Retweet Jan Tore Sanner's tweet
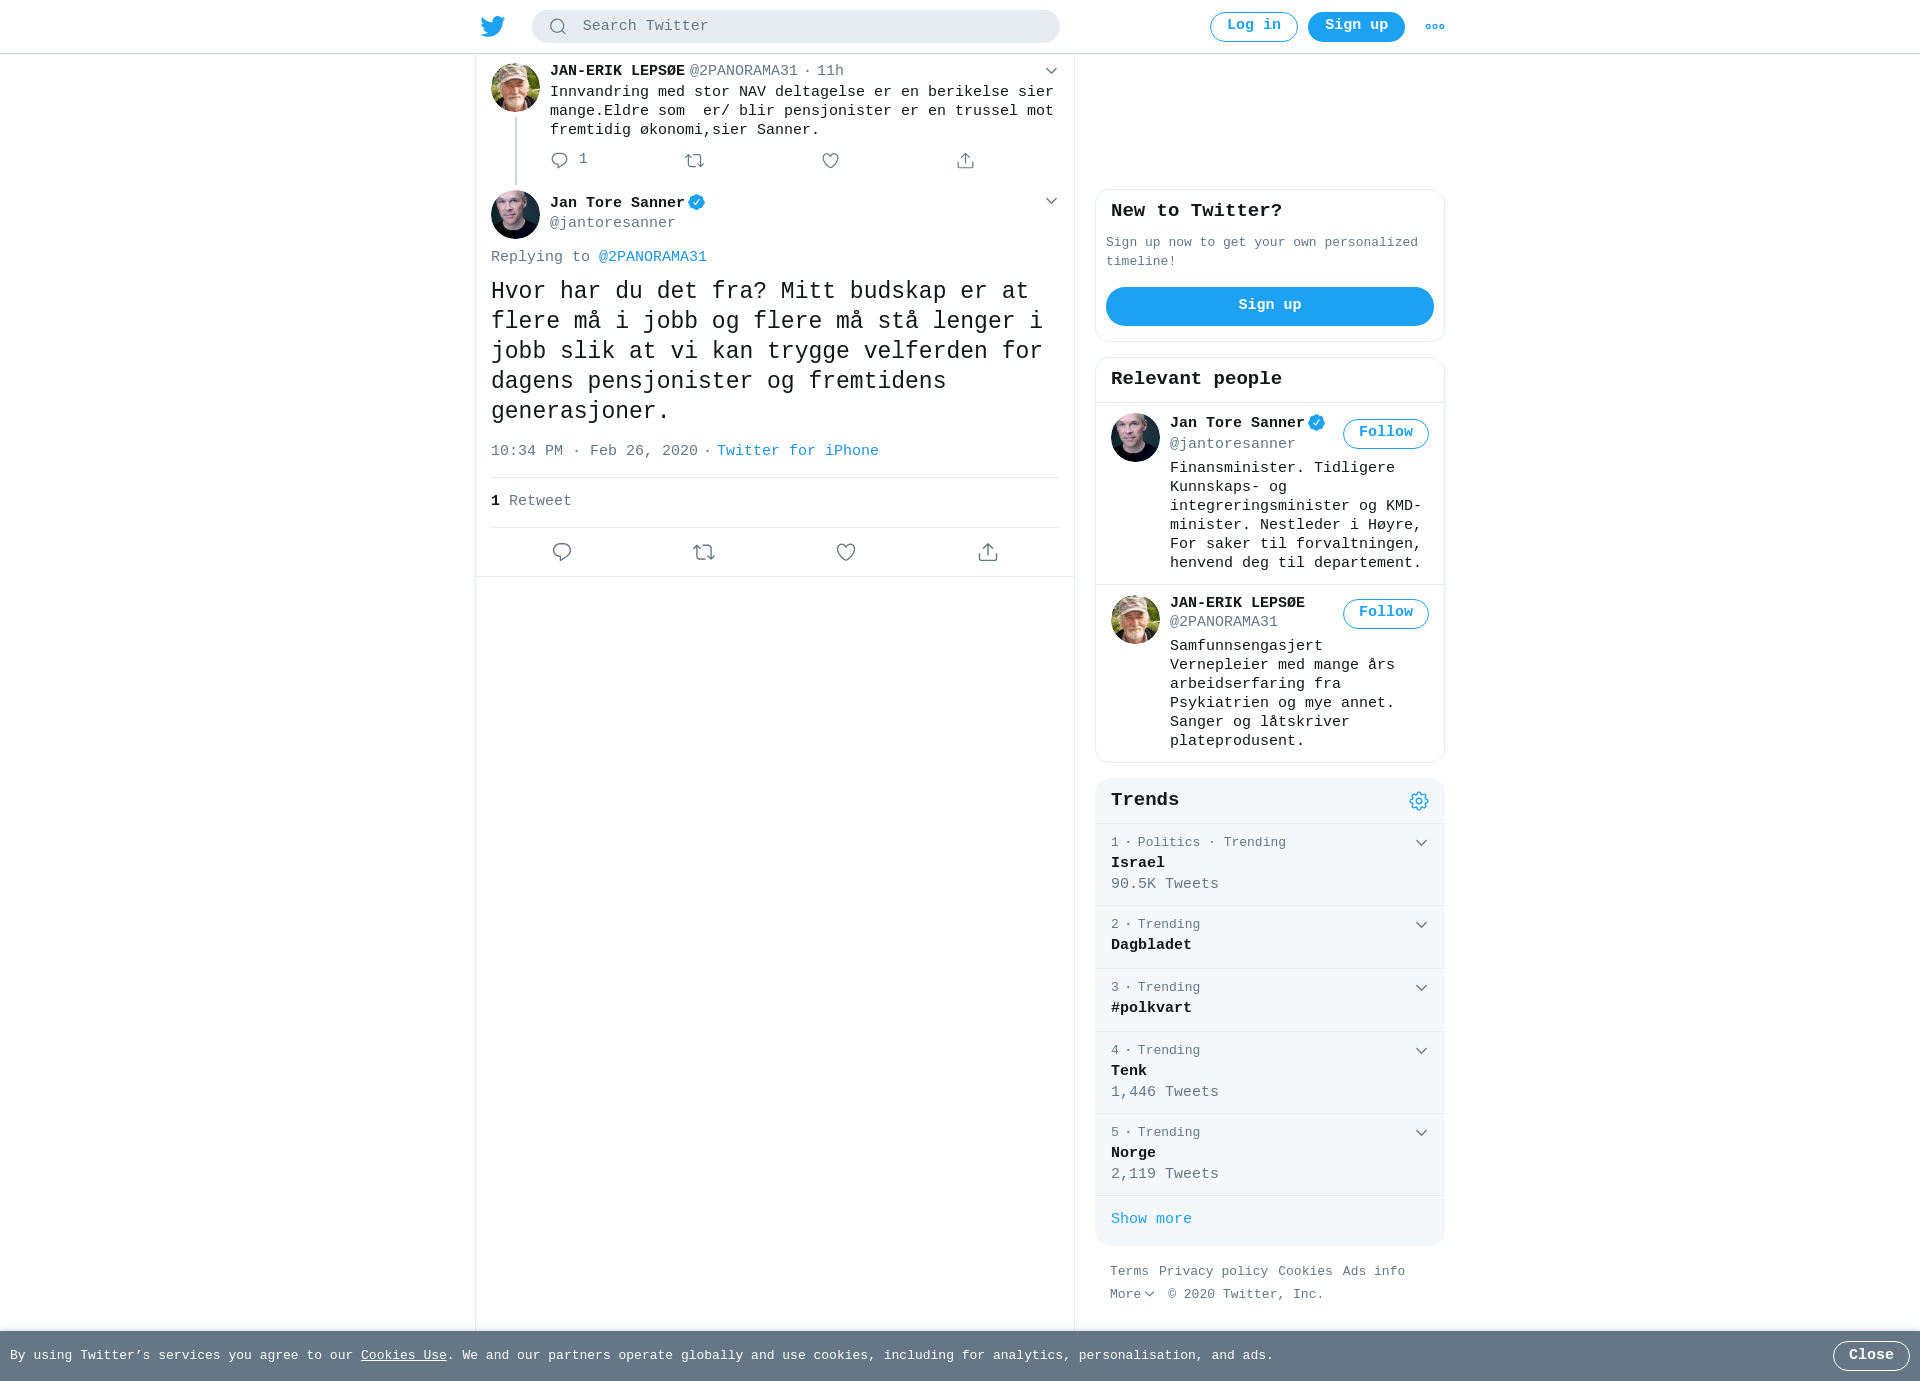 tap(704, 552)
